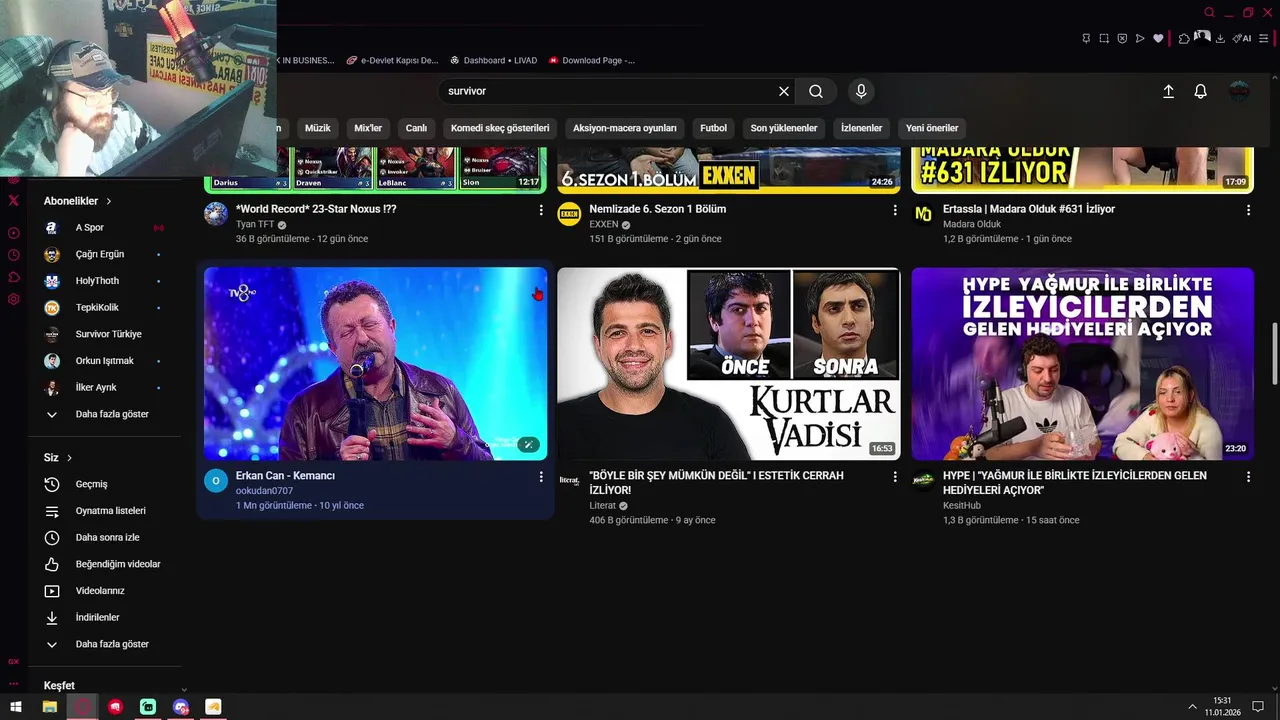Open more options for Estetik Cerrah İzliyor video
Viewport: 1280px width, 720px height.
(x=895, y=477)
